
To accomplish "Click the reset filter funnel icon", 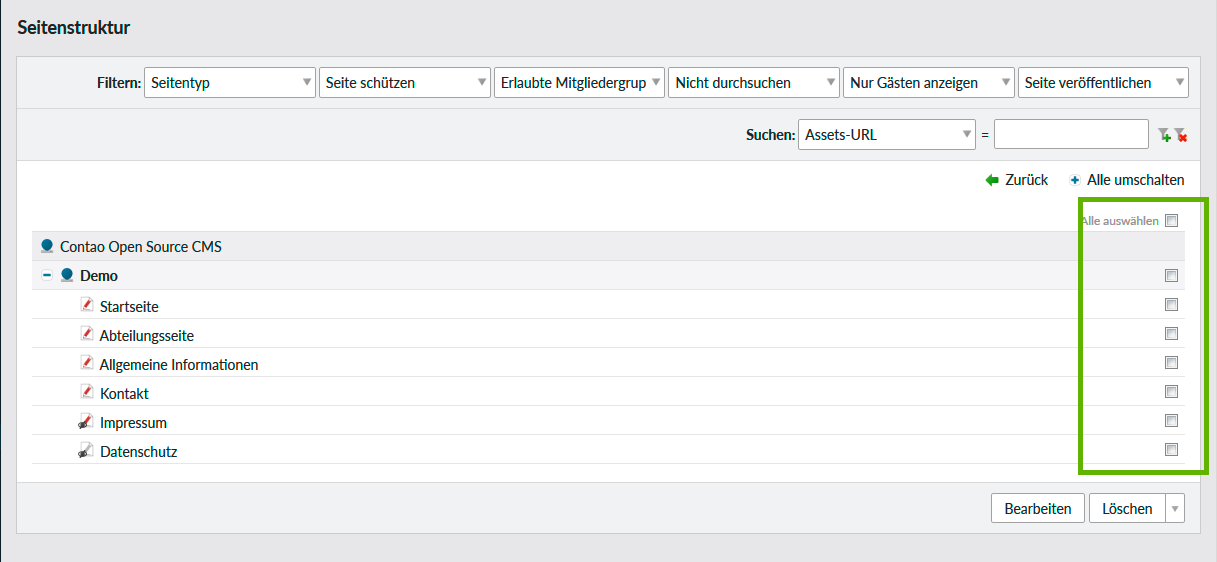I will coord(1180,135).
